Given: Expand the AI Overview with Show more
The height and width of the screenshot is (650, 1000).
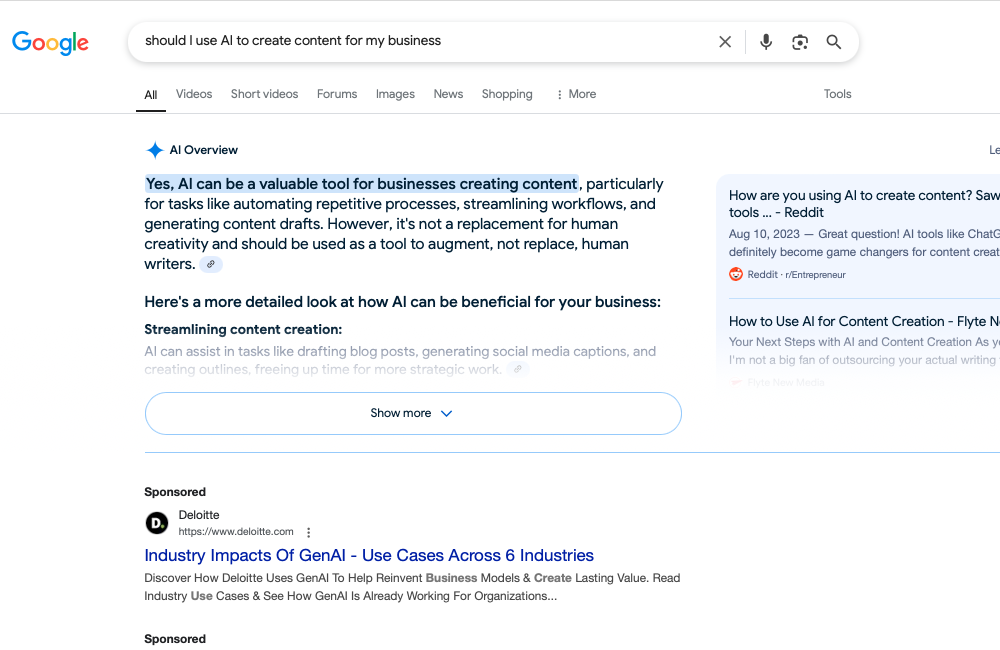Looking at the screenshot, I should tap(413, 413).
